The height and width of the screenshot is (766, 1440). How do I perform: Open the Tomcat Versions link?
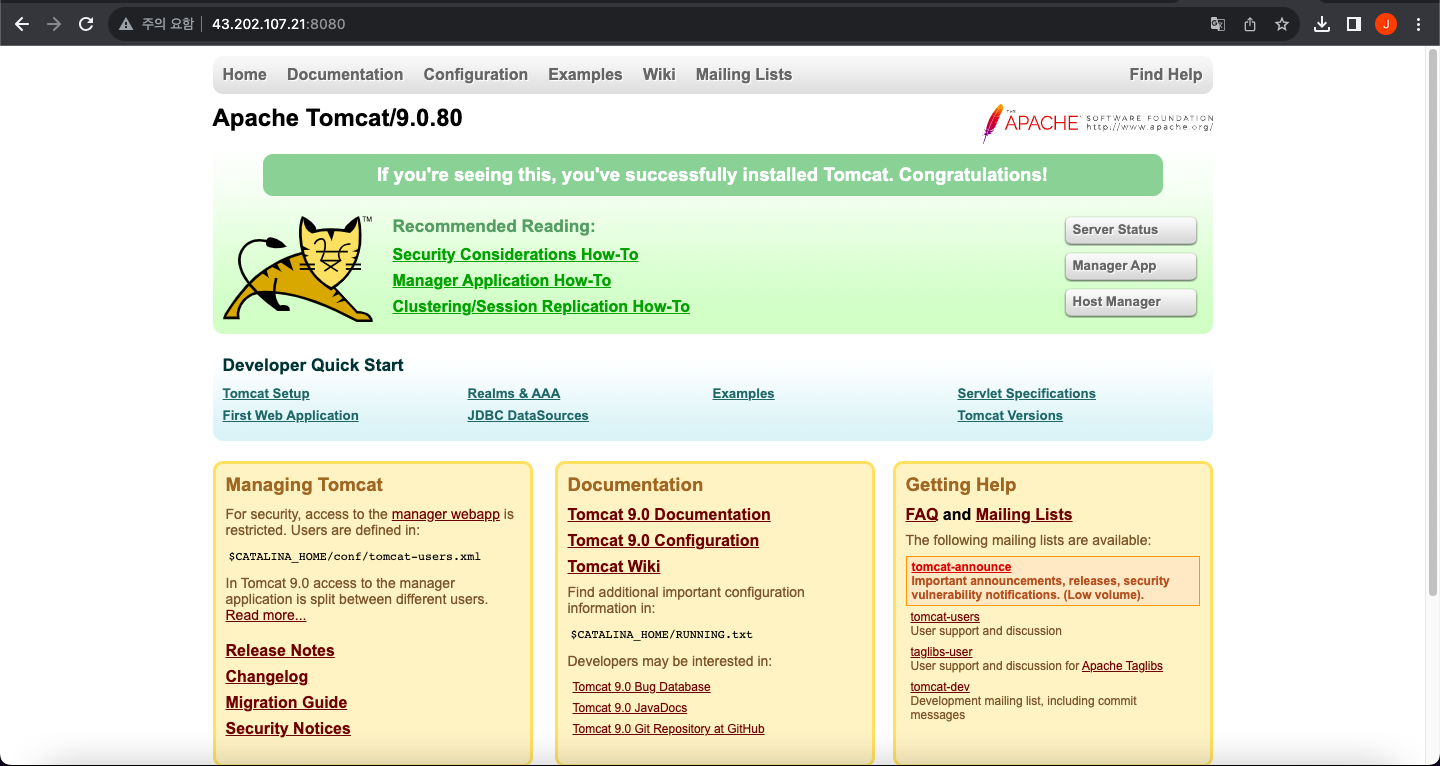click(1010, 415)
